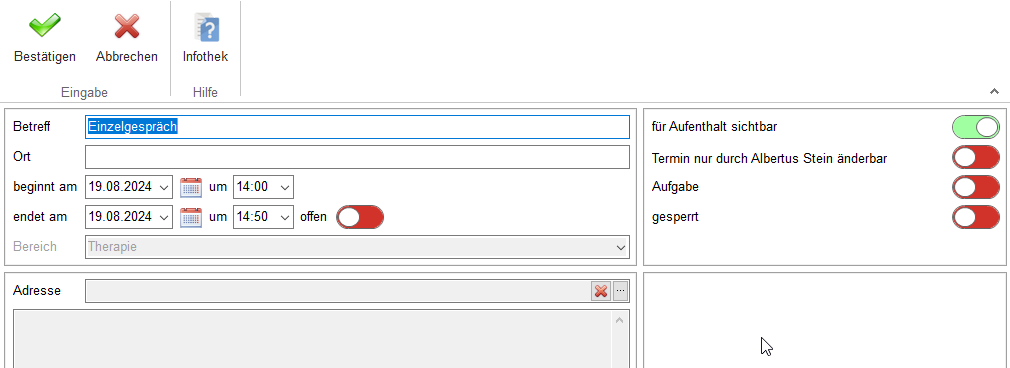Click into the empty Ort field

point(357,157)
